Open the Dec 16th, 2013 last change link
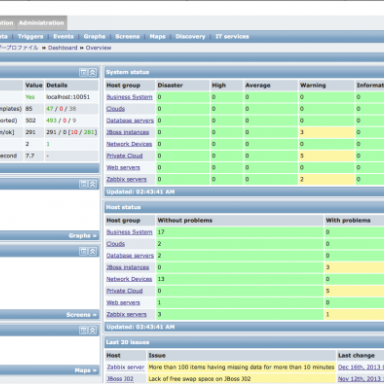Viewport: 384px width, 384px height. [x=361, y=367]
